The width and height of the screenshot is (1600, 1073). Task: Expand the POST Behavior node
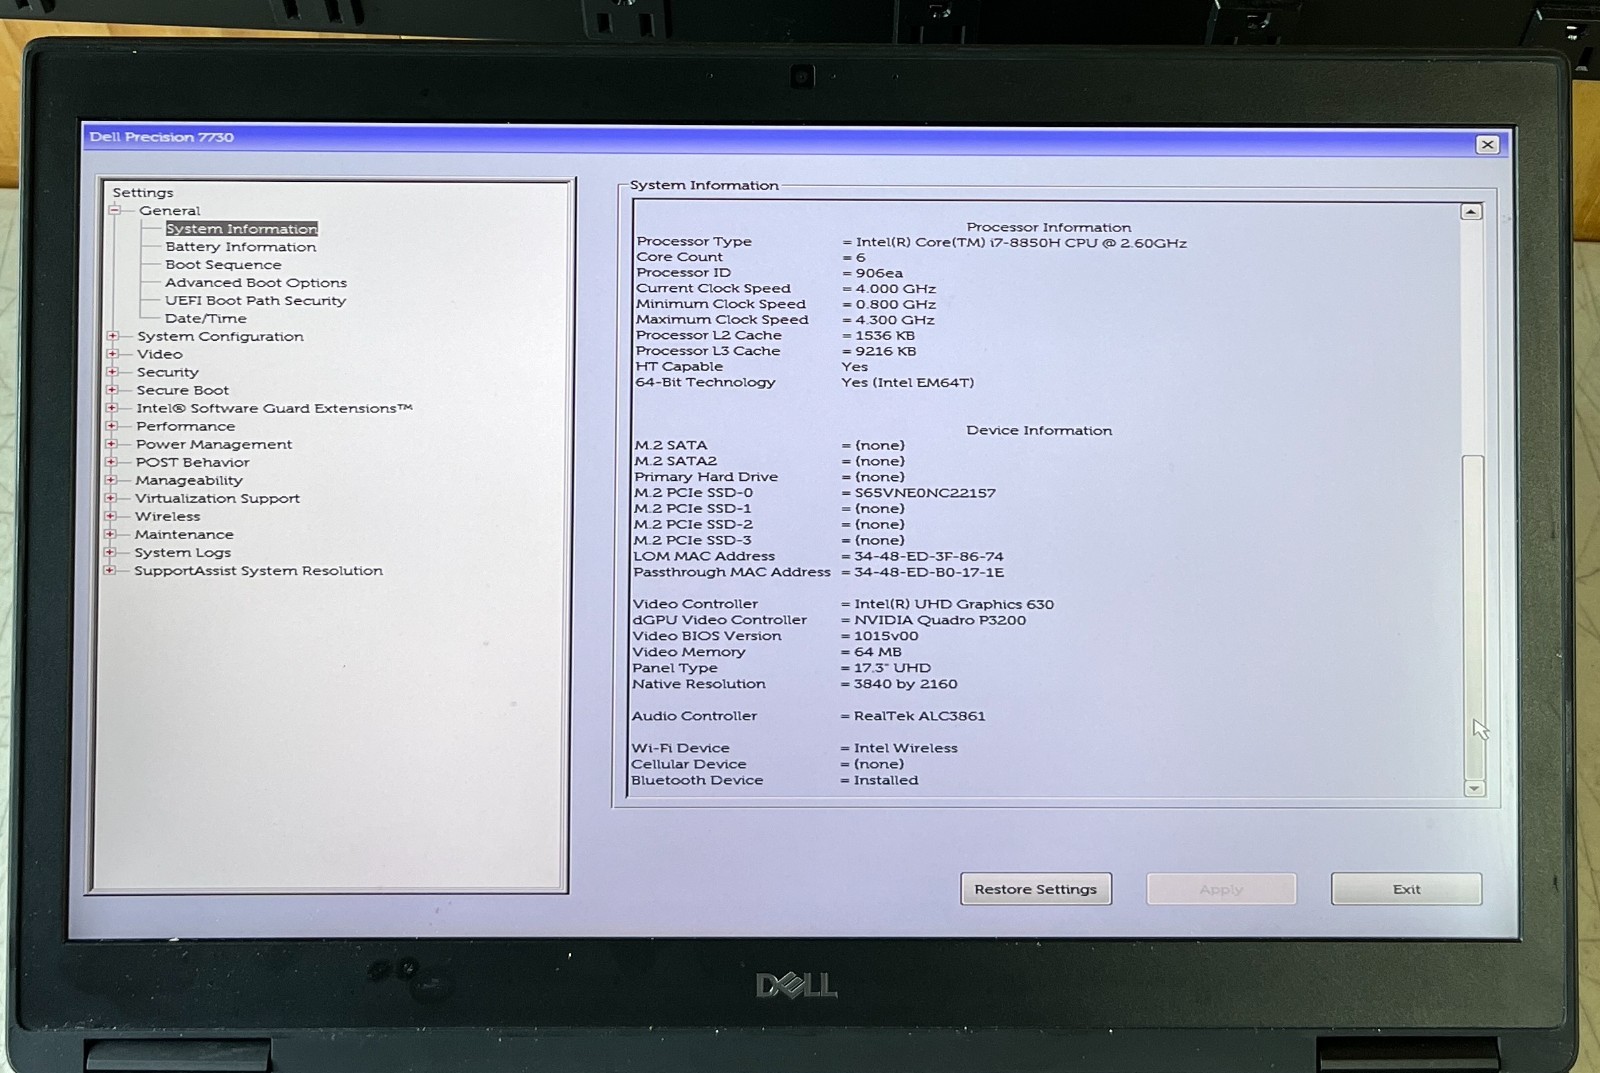(x=112, y=462)
